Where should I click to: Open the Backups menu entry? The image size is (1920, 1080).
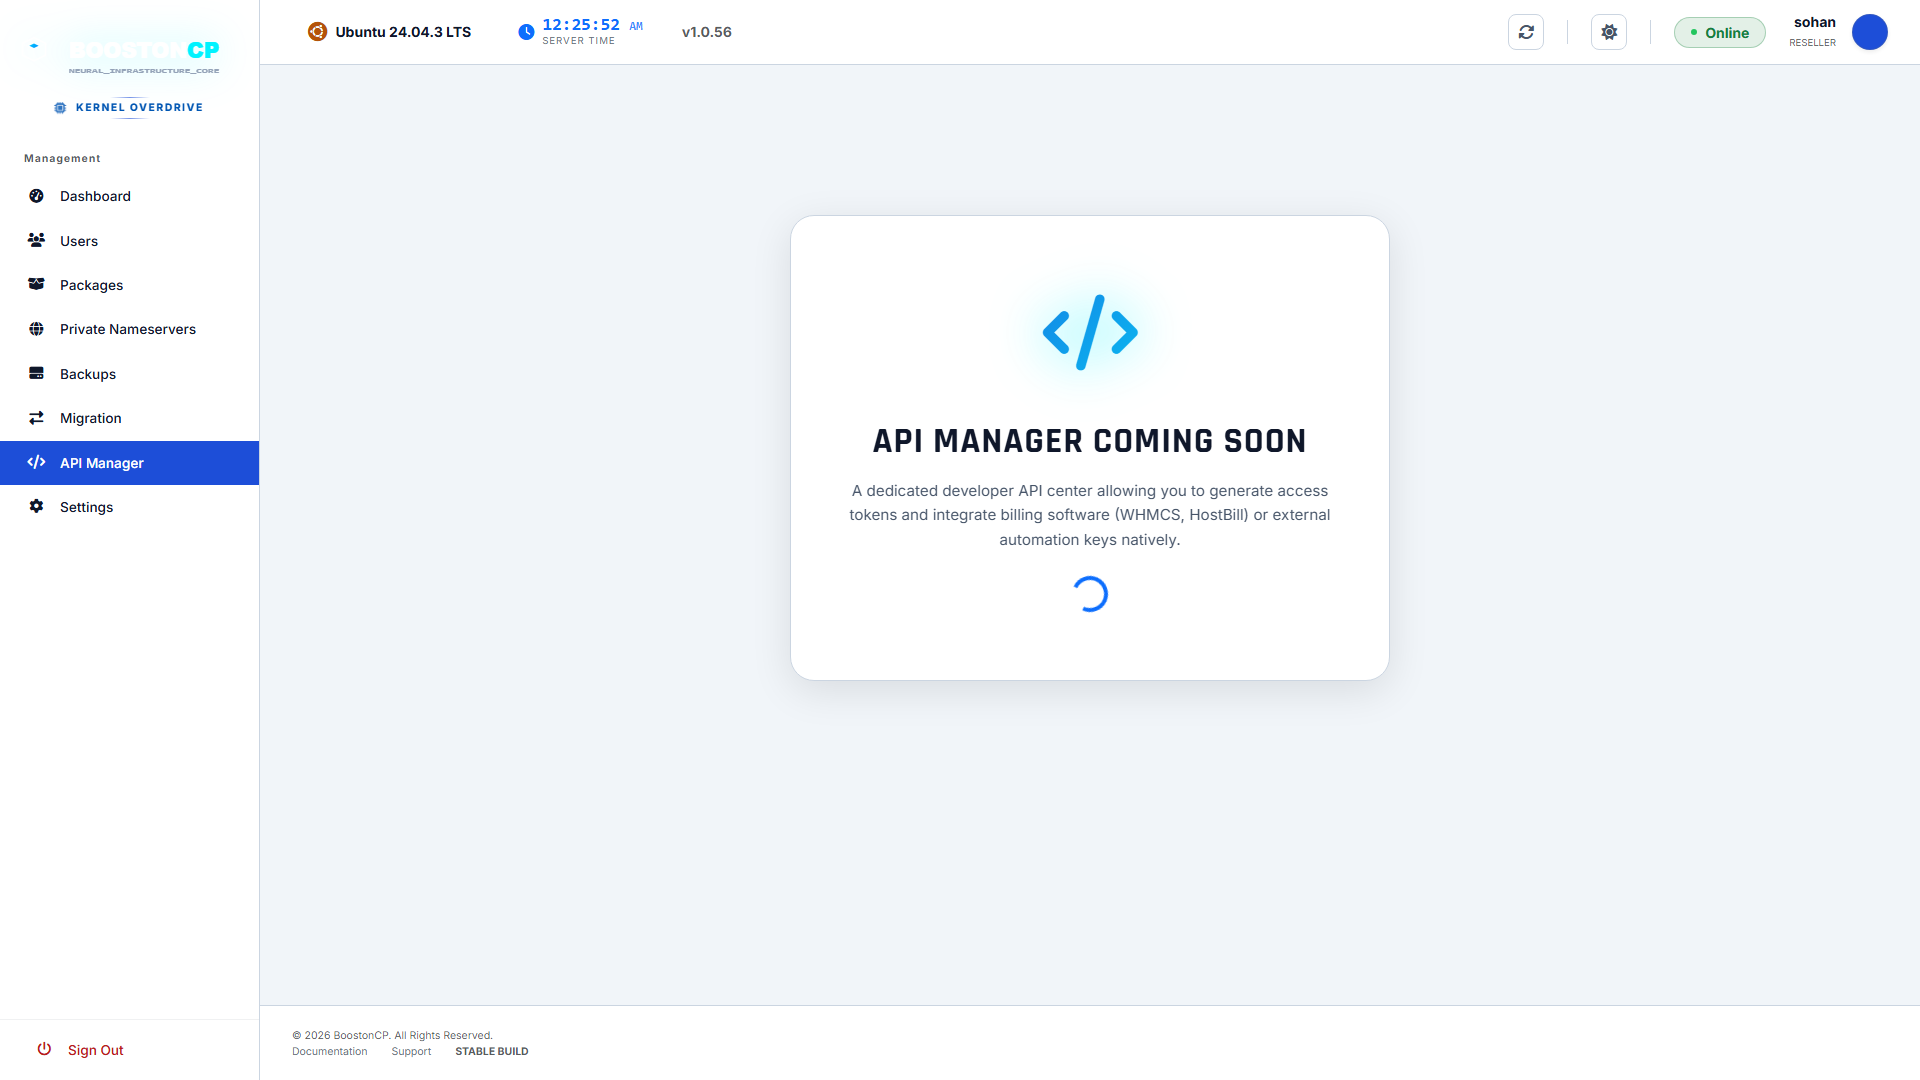coord(130,374)
